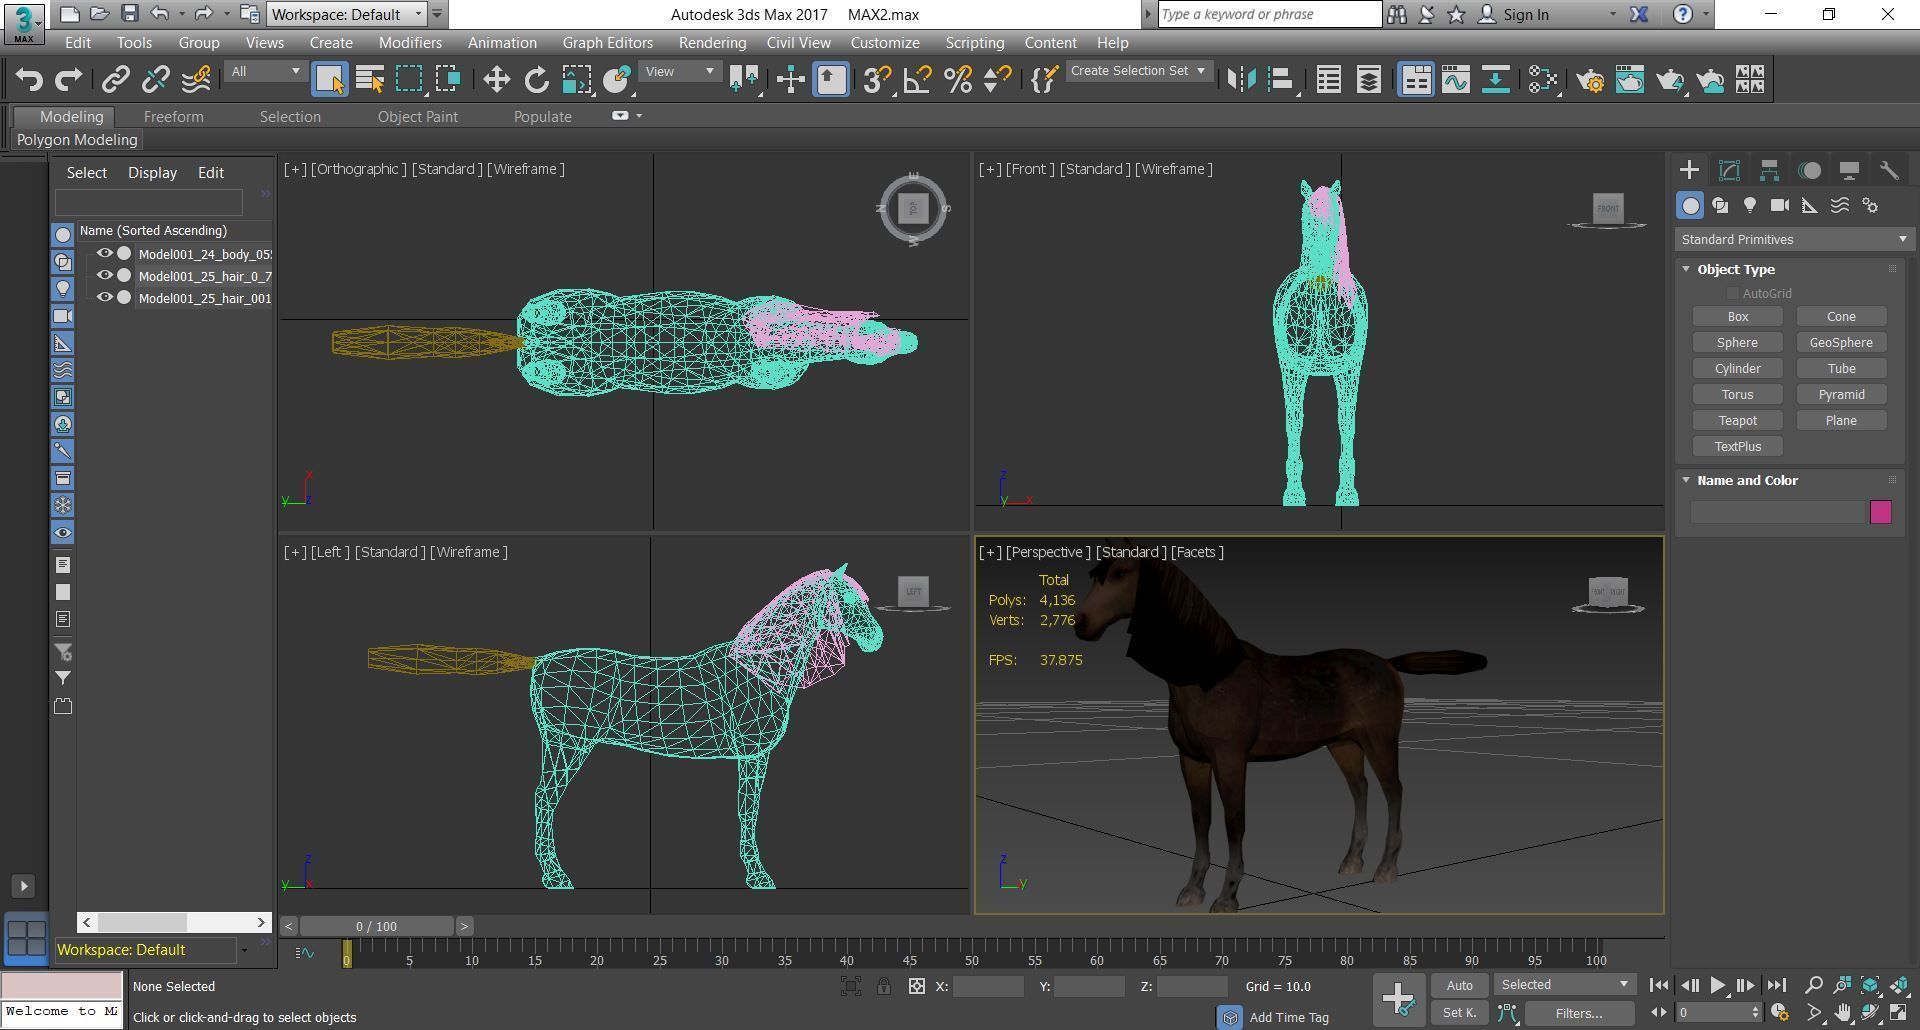Open the View reference coordinate dropdown
1920x1030 pixels.
tap(680, 72)
